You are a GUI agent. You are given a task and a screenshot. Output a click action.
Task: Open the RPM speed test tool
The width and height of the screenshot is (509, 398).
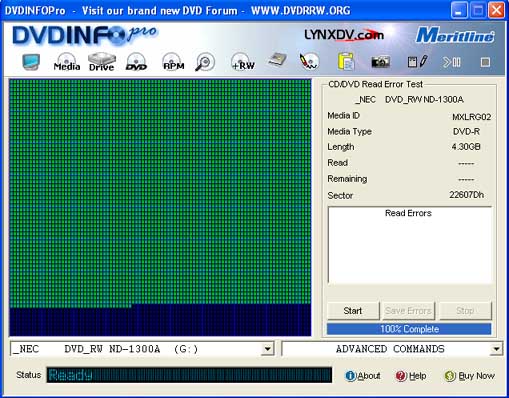[x=173, y=62]
